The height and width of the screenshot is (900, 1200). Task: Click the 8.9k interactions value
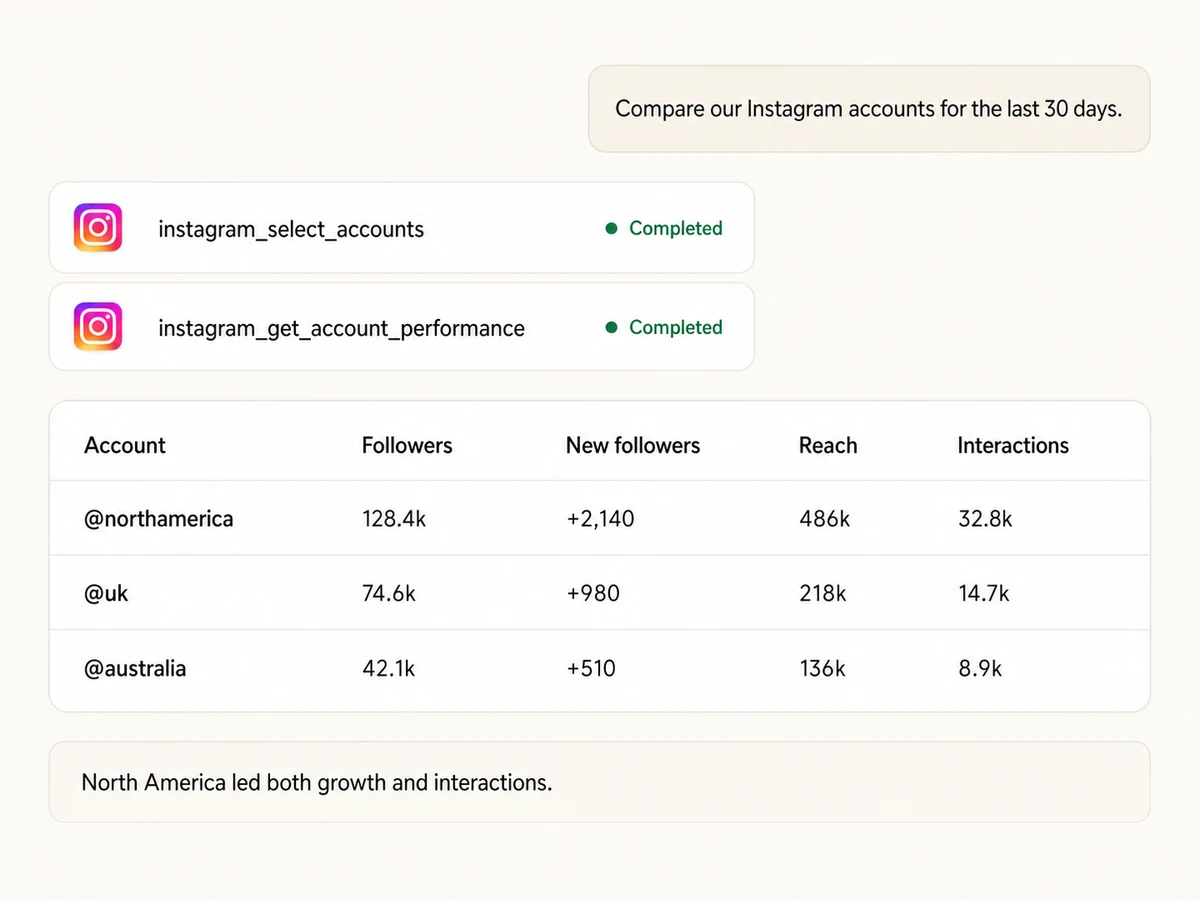click(980, 668)
